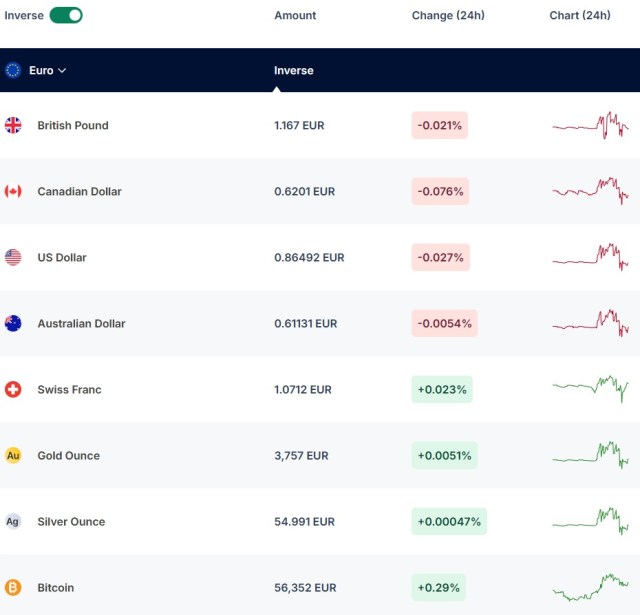Viewport: 640px width, 615px height.
Task: Click the Silver Ounce Ag icon
Action: (x=13, y=522)
